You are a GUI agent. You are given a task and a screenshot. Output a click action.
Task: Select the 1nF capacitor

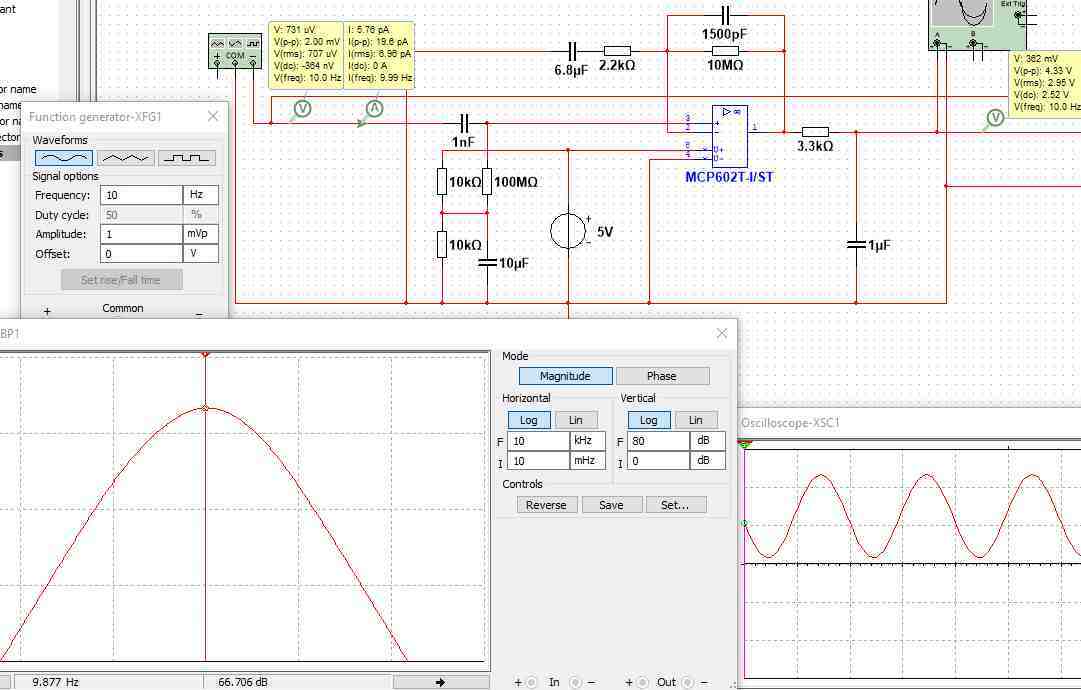tap(464, 123)
